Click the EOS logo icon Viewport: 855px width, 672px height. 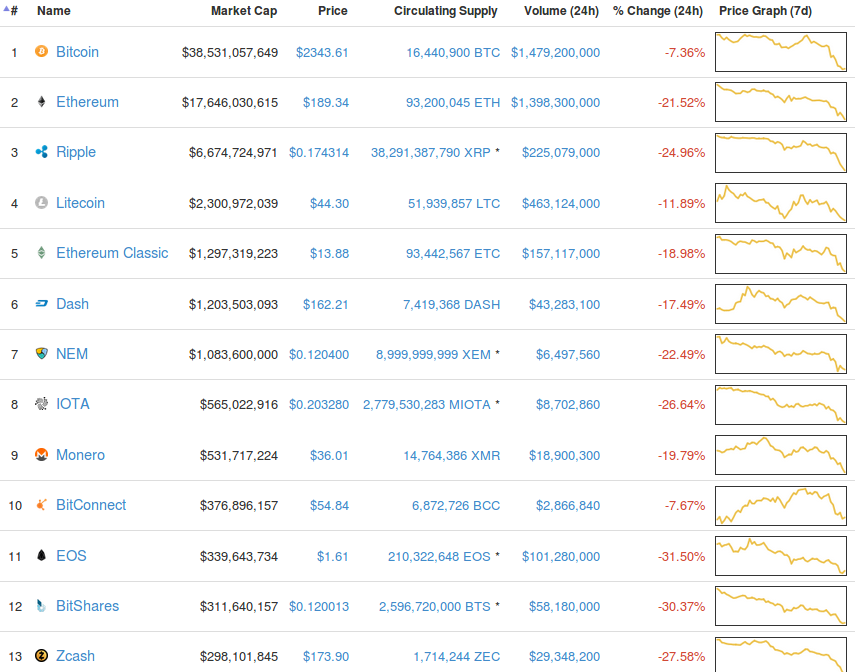pos(41,555)
